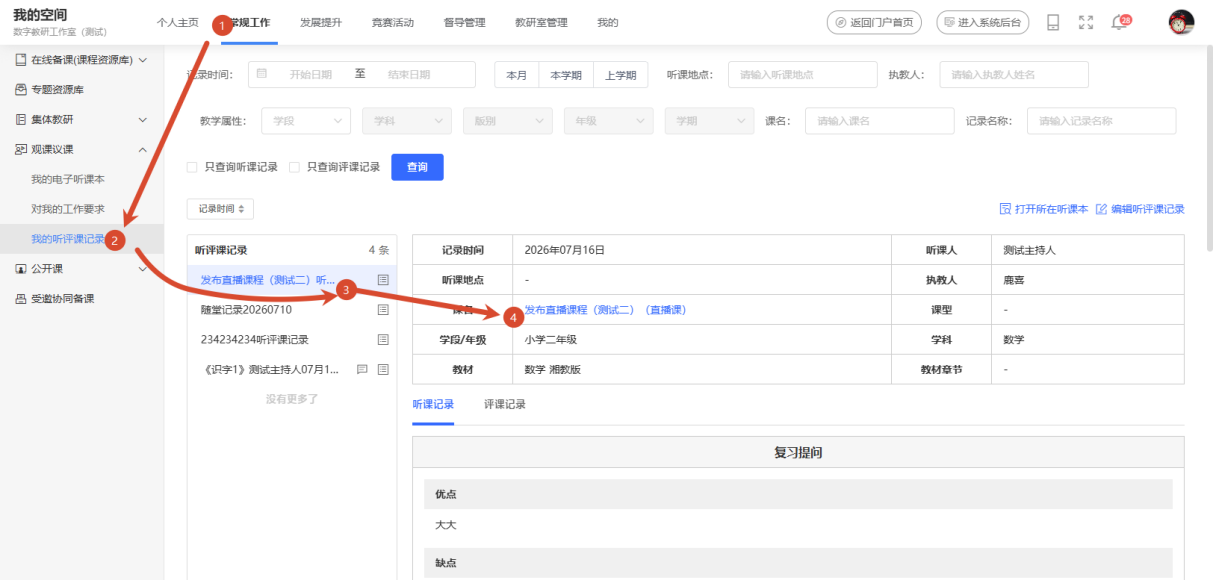
Task: Switch to 听课记录 tab
Action: click(x=433, y=404)
